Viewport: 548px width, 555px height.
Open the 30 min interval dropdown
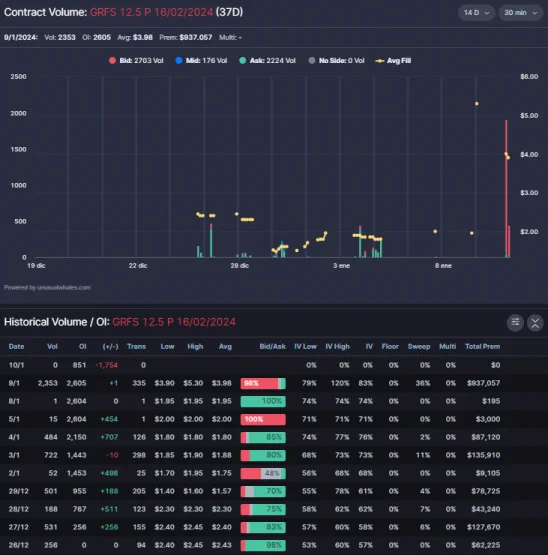520,13
